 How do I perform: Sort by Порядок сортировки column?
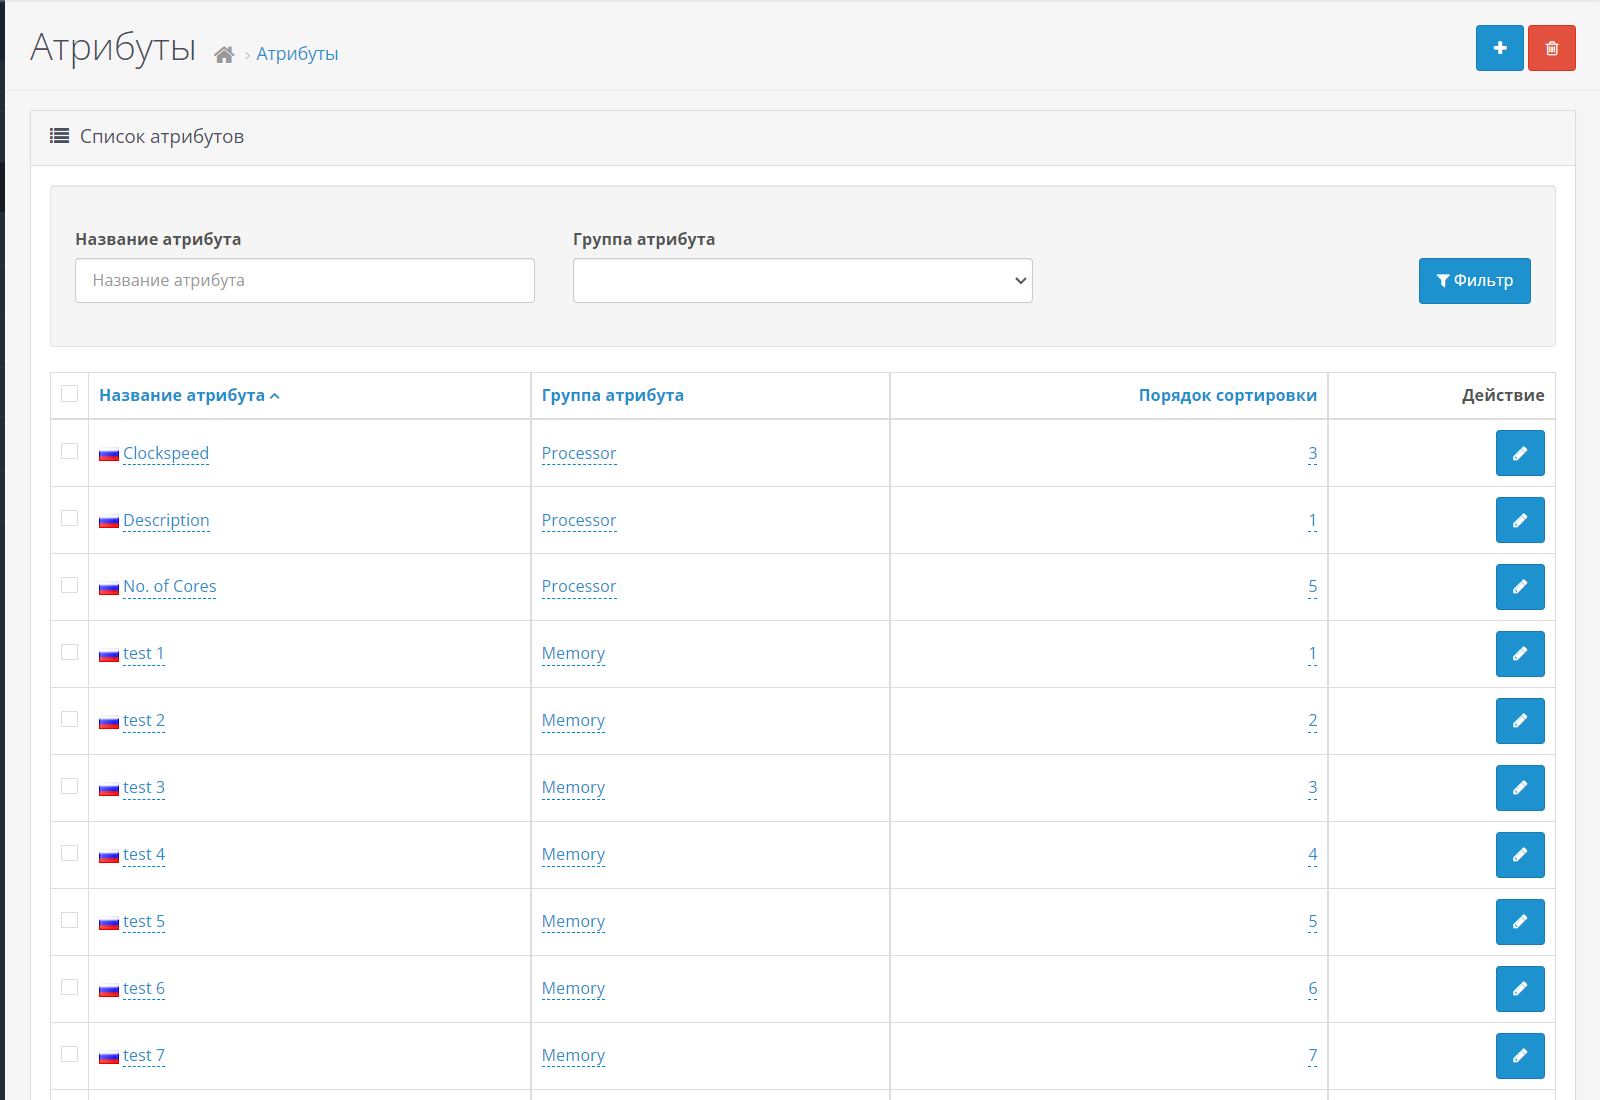pos(1227,395)
